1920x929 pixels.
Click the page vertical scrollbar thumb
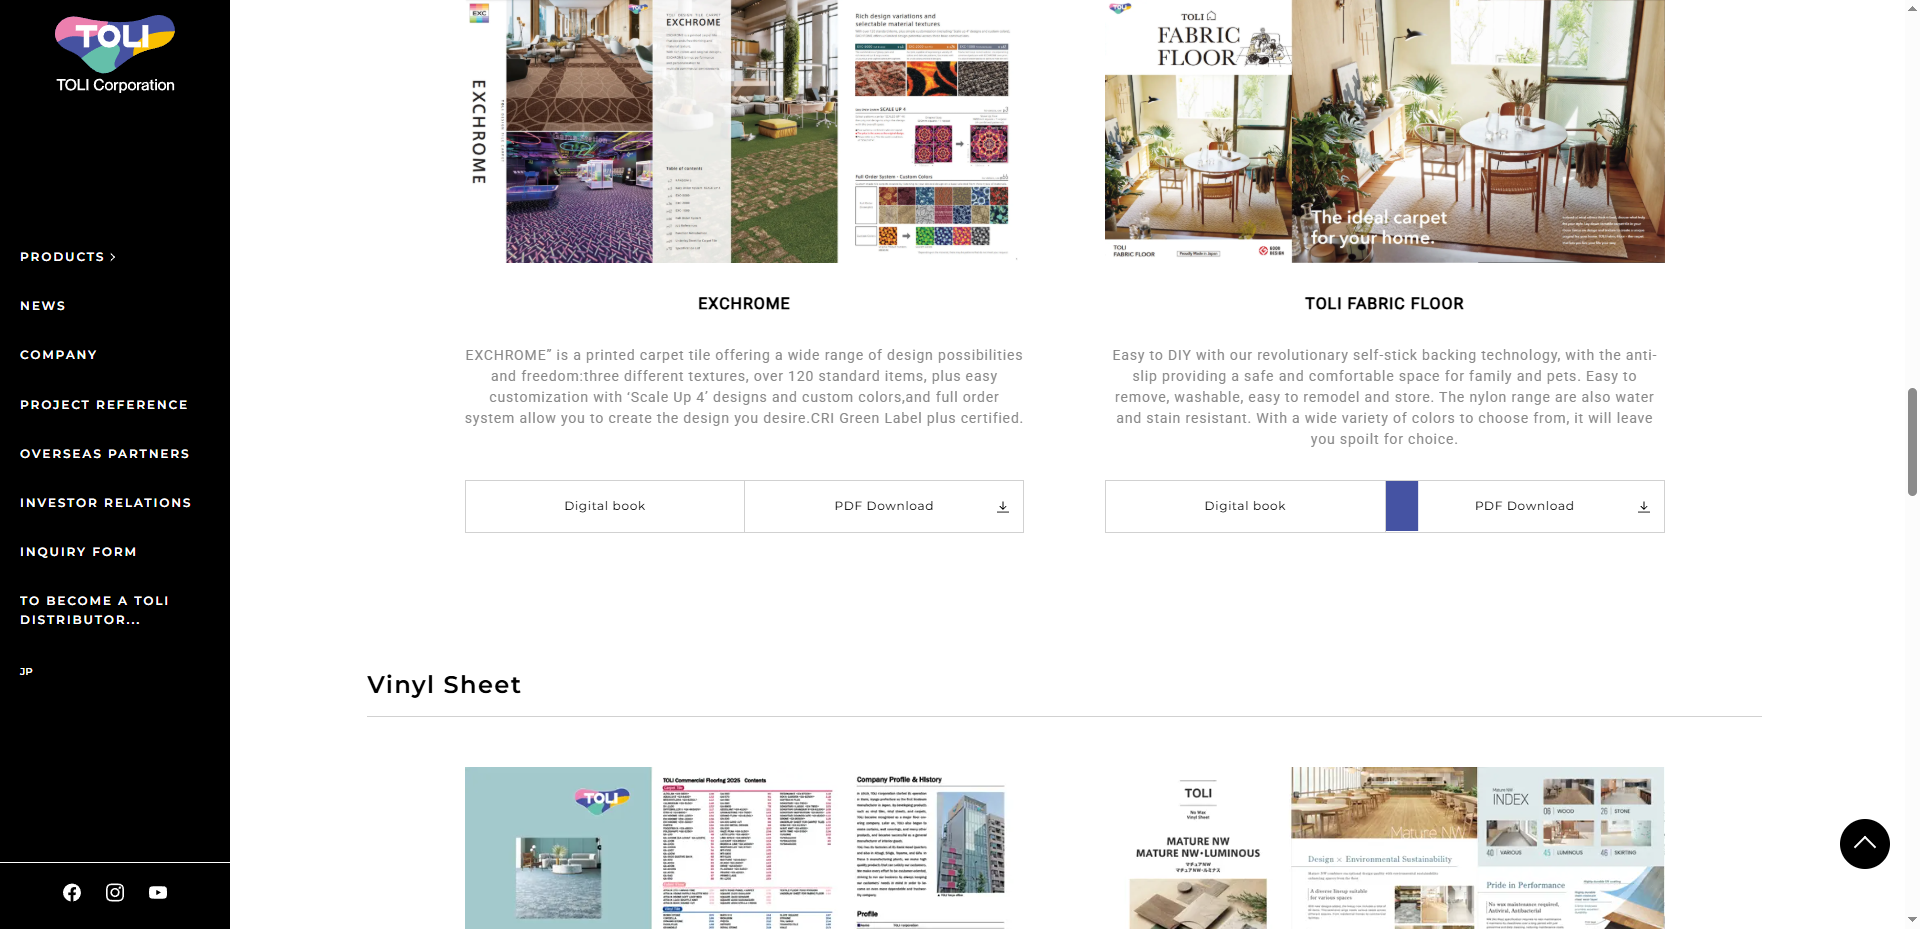1912,441
